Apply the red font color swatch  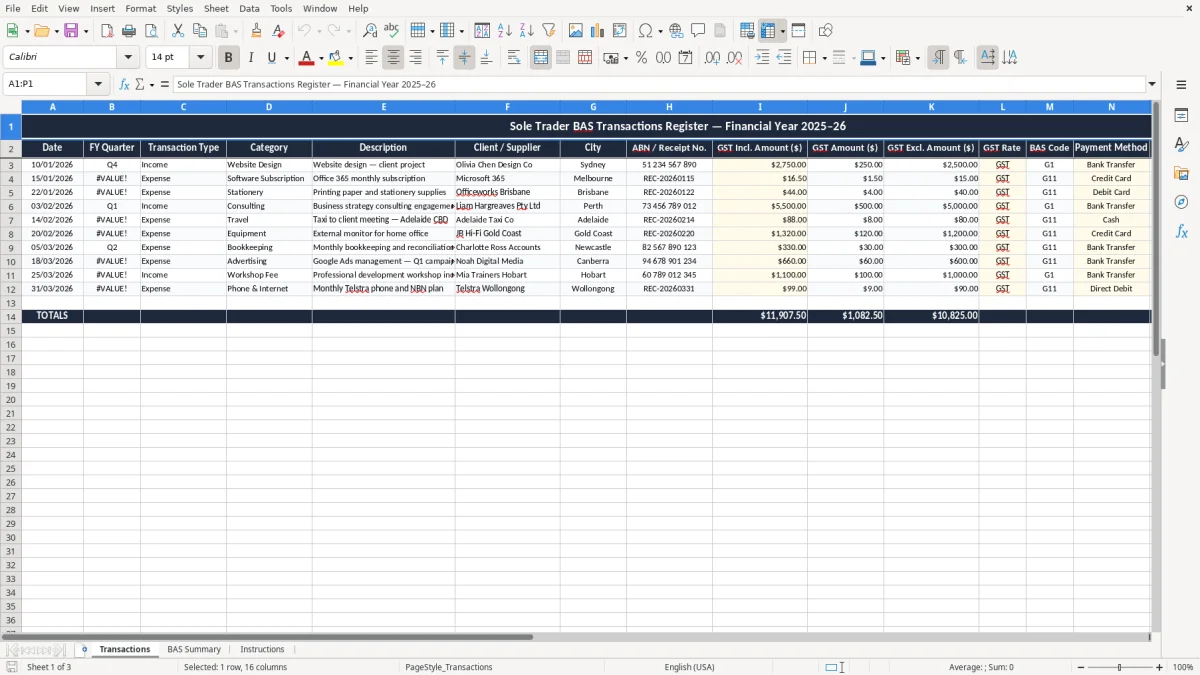pyautogui.click(x=307, y=58)
